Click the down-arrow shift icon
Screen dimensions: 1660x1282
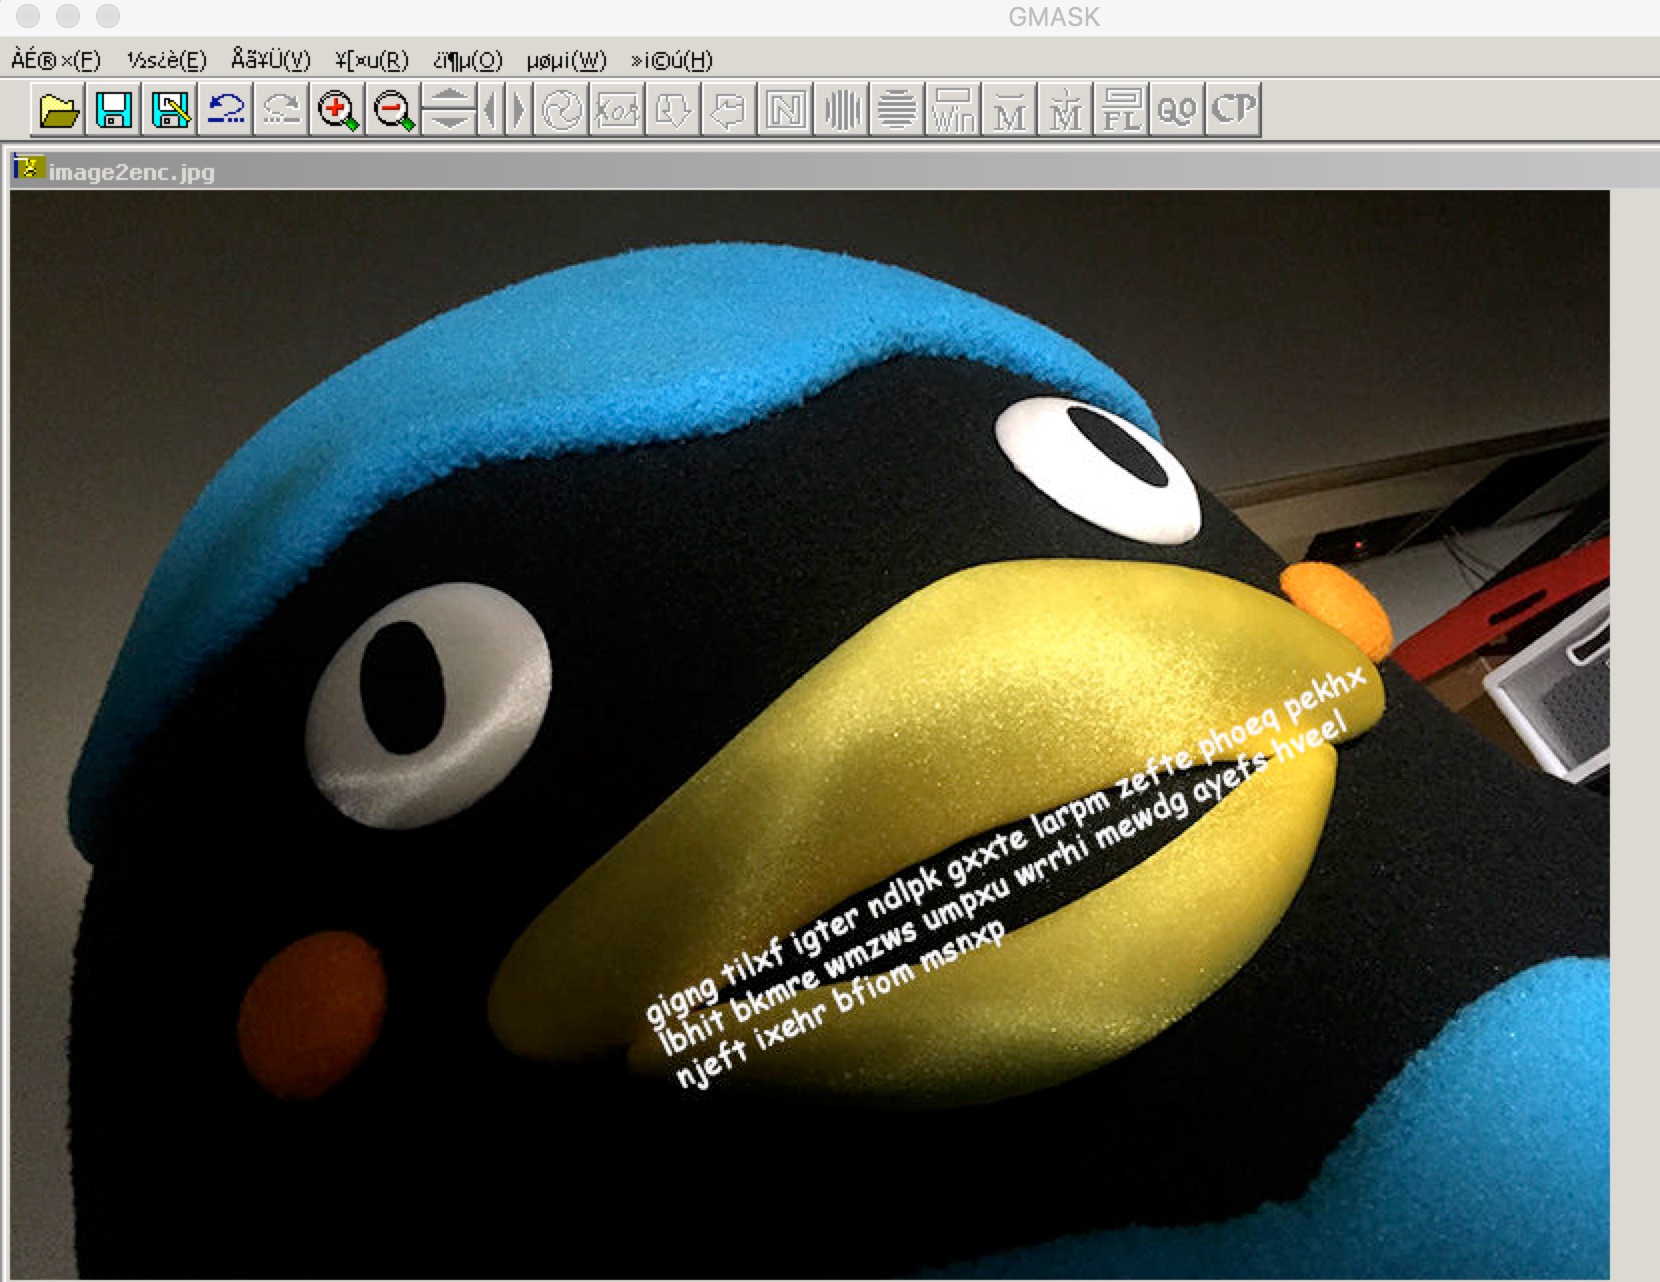pos(673,110)
